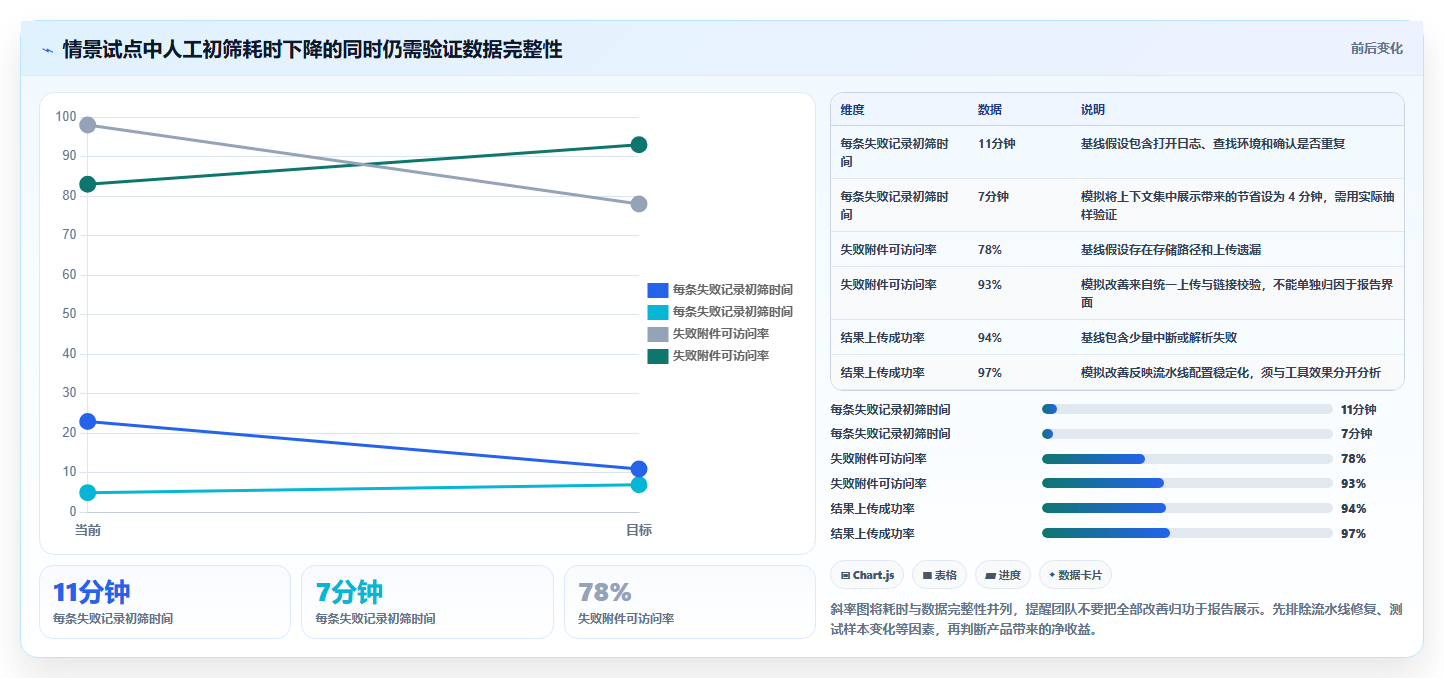The width and height of the screenshot is (1444, 678).
Task: Click the 说明 column header
Action: click(1093, 110)
